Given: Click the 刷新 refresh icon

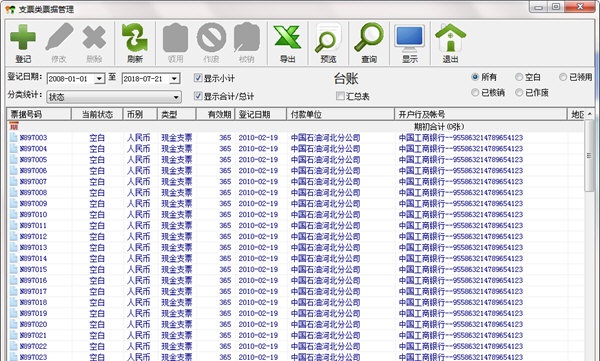Looking at the screenshot, I should (135, 42).
